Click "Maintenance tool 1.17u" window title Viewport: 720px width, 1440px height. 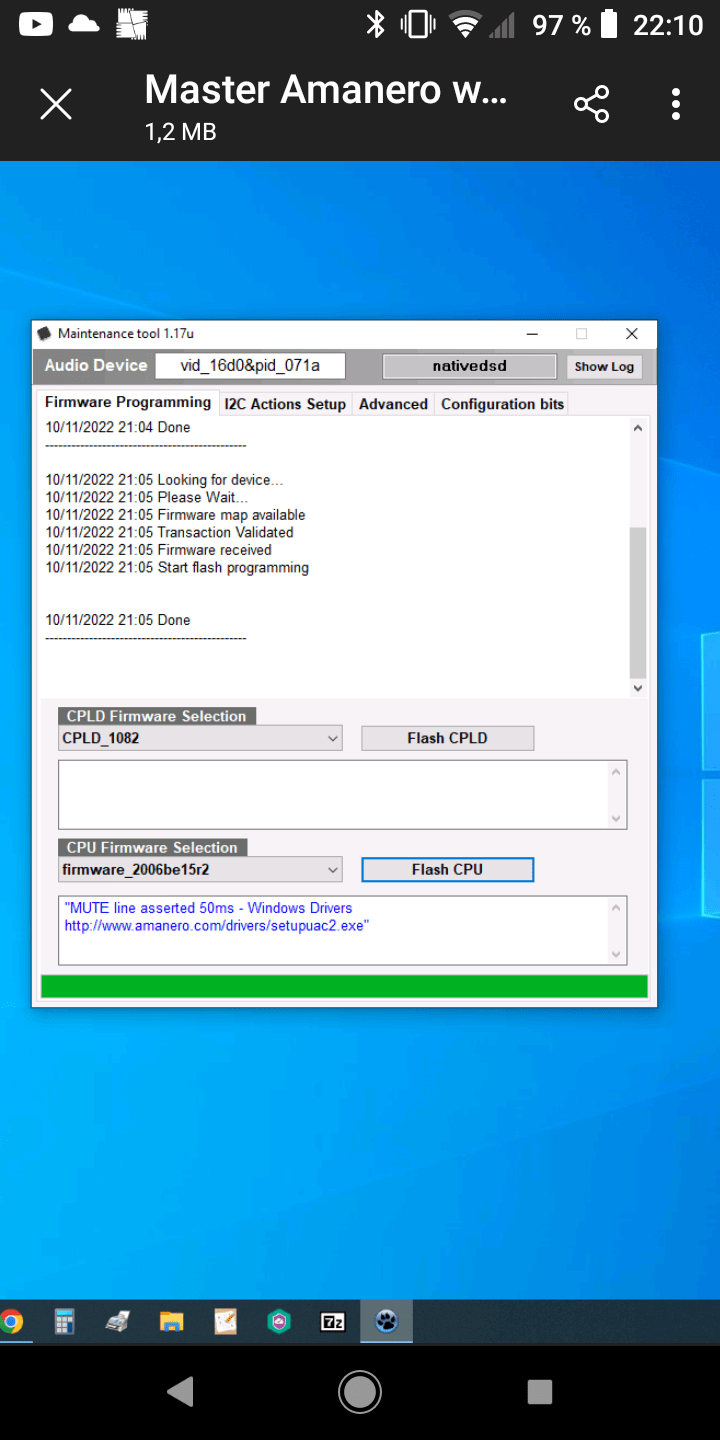point(126,333)
